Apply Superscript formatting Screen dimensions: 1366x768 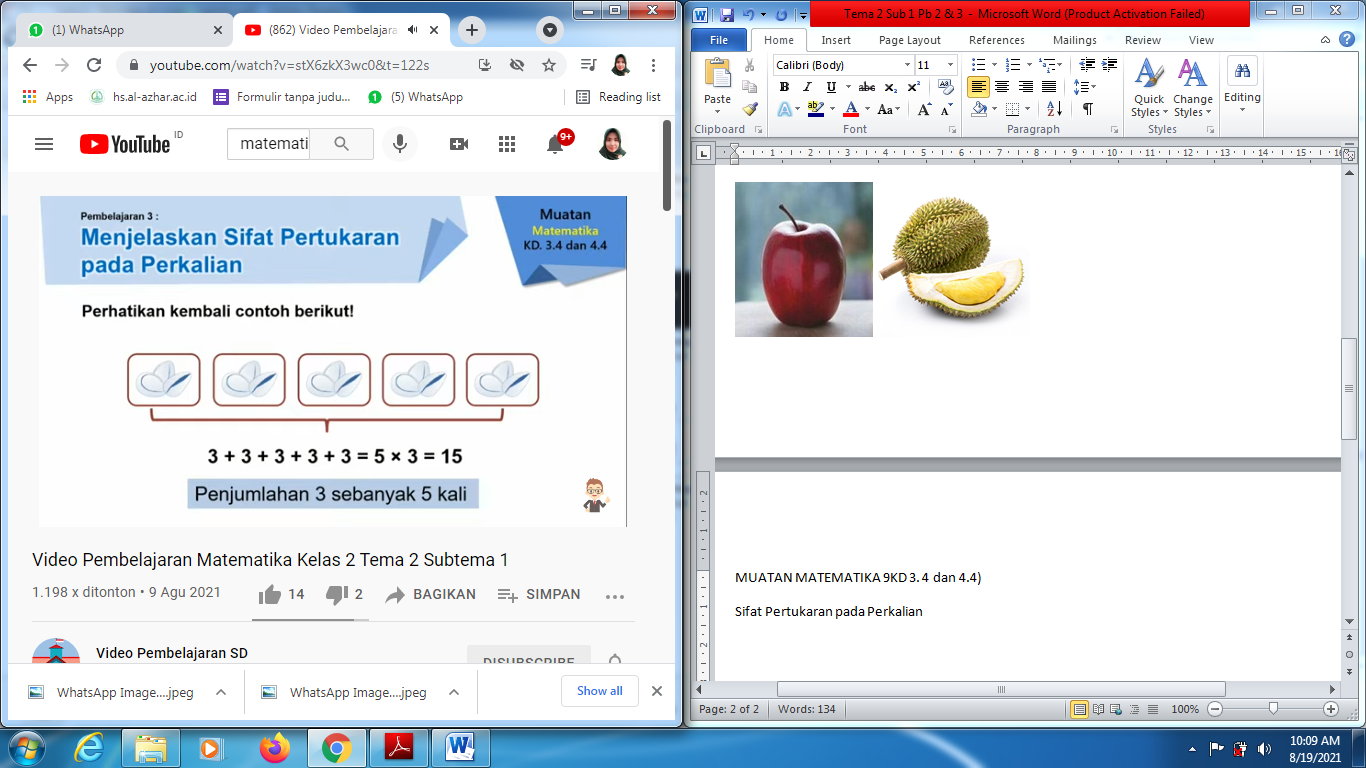point(913,87)
